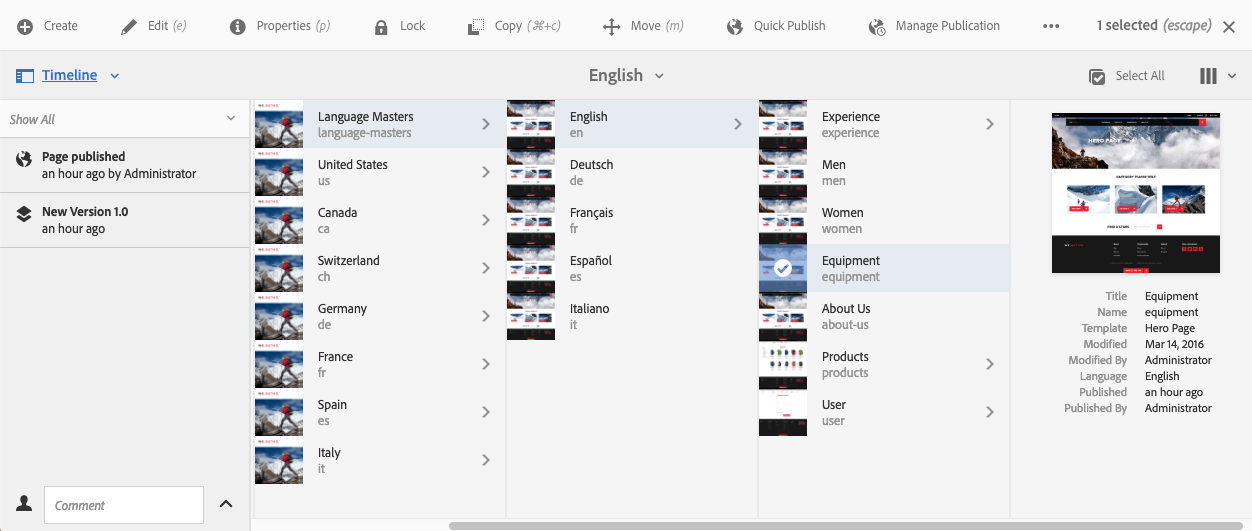Open Properties info icon
Viewport: 1252px width, 531px height.
click(238, 26)
